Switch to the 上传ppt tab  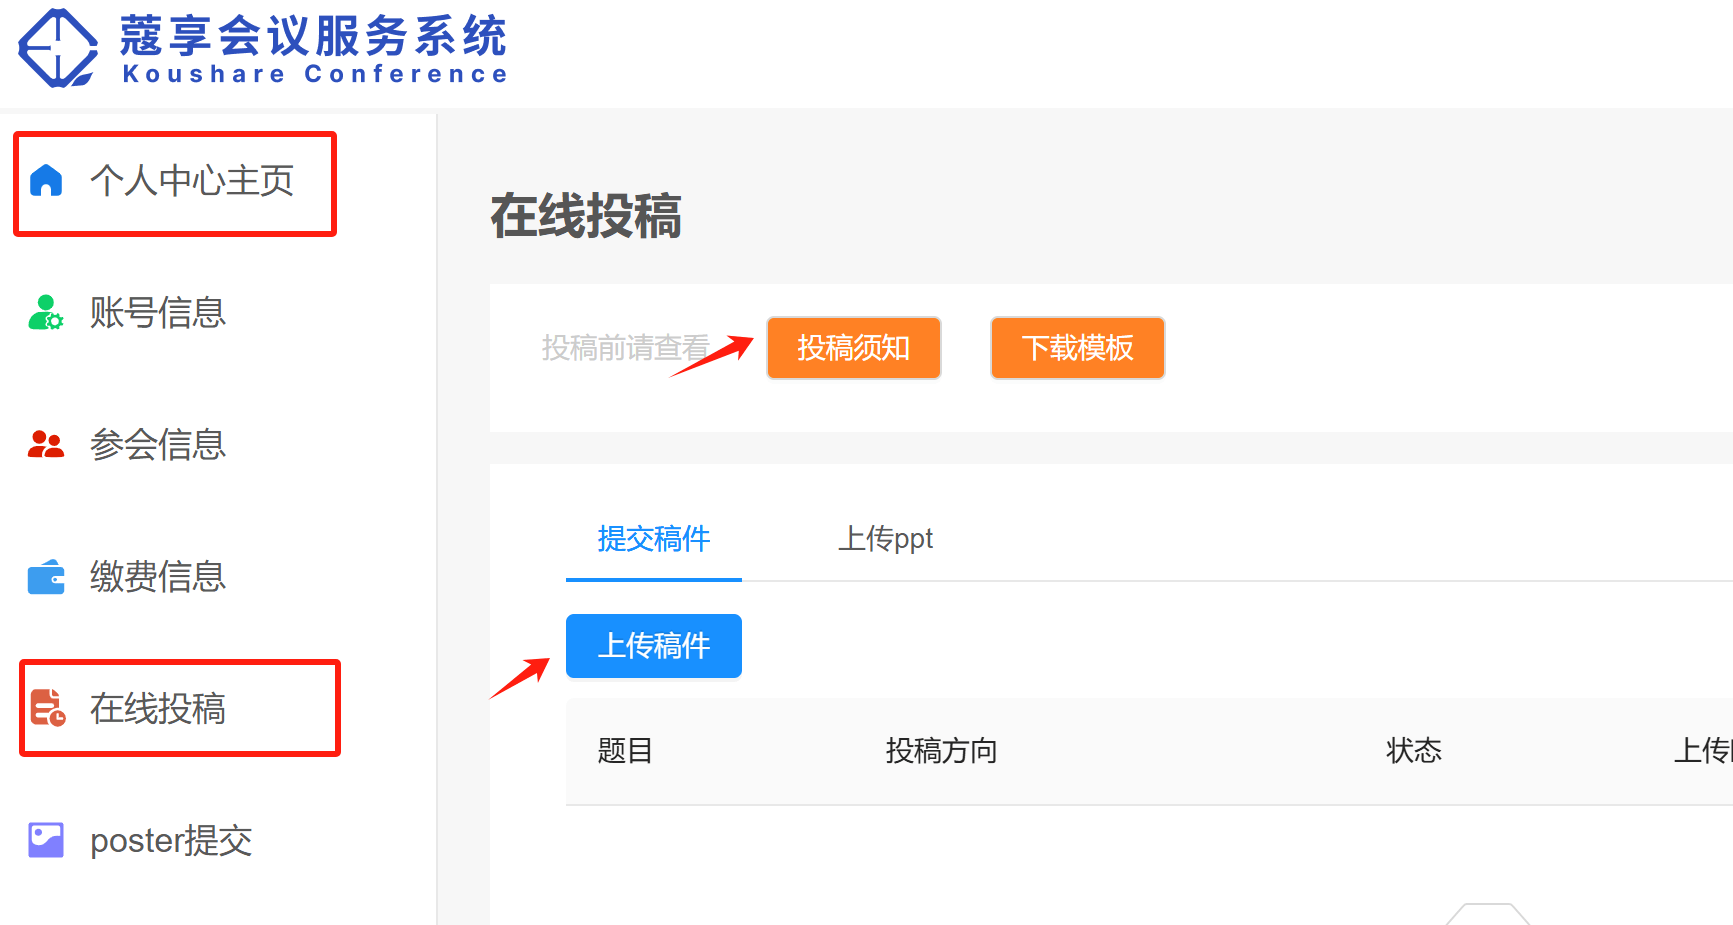(885, 539)
